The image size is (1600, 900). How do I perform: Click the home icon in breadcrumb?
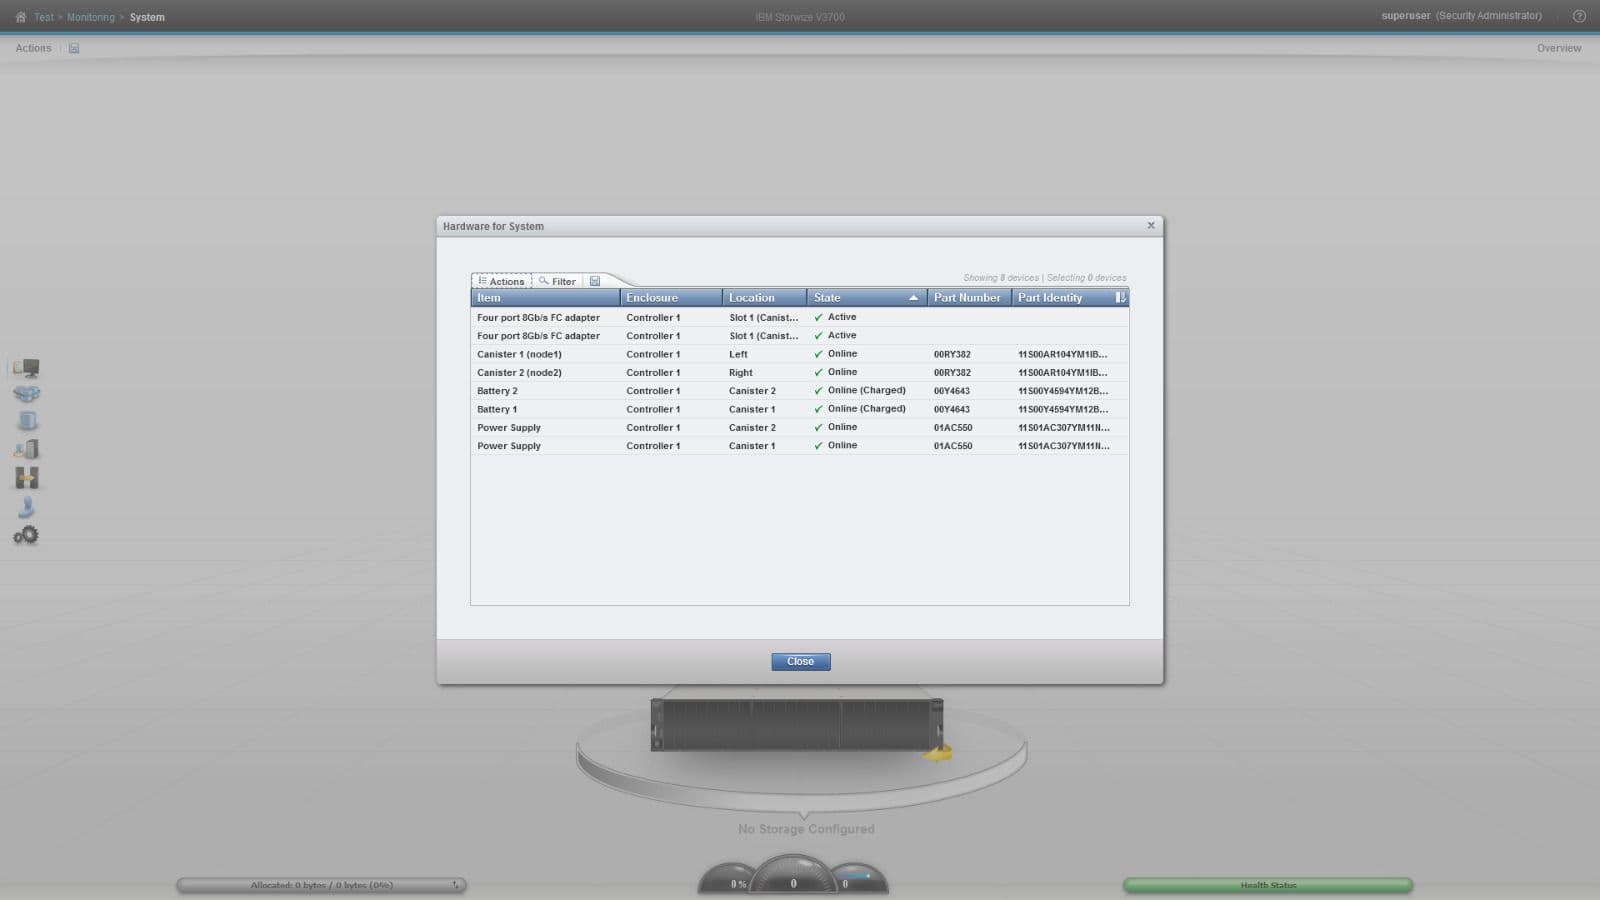(20, 17)
